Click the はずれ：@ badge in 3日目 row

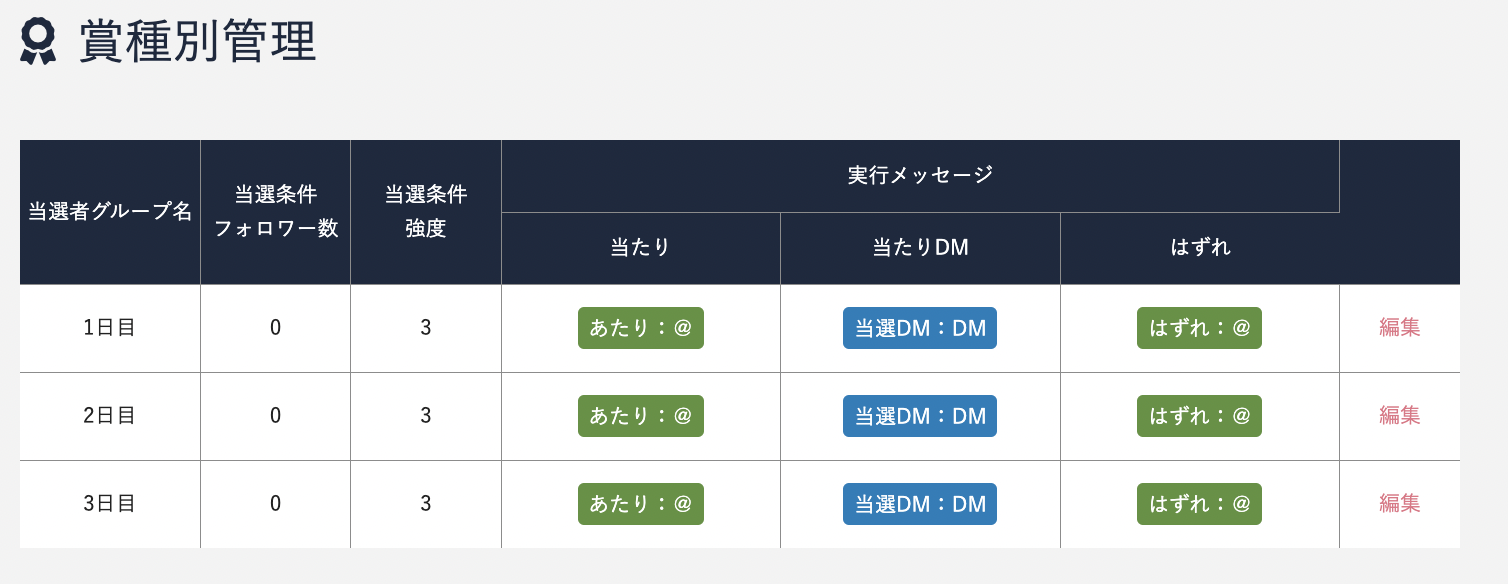click(x=1199, y=504)
